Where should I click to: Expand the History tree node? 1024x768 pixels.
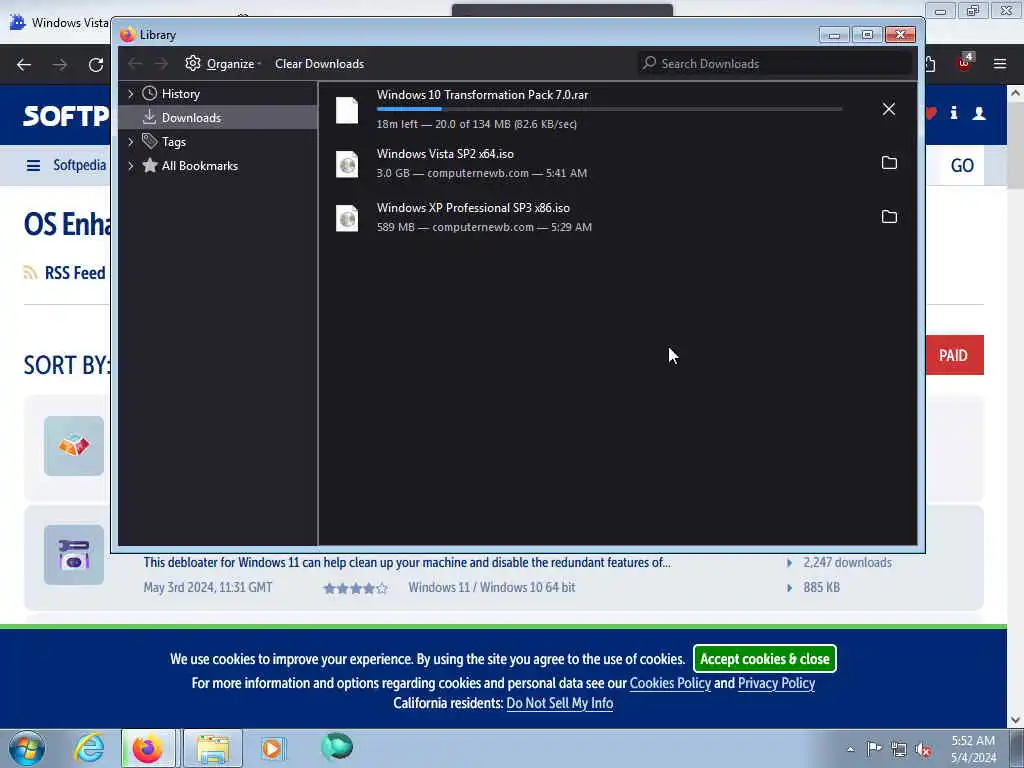click(x=131, y=94)
